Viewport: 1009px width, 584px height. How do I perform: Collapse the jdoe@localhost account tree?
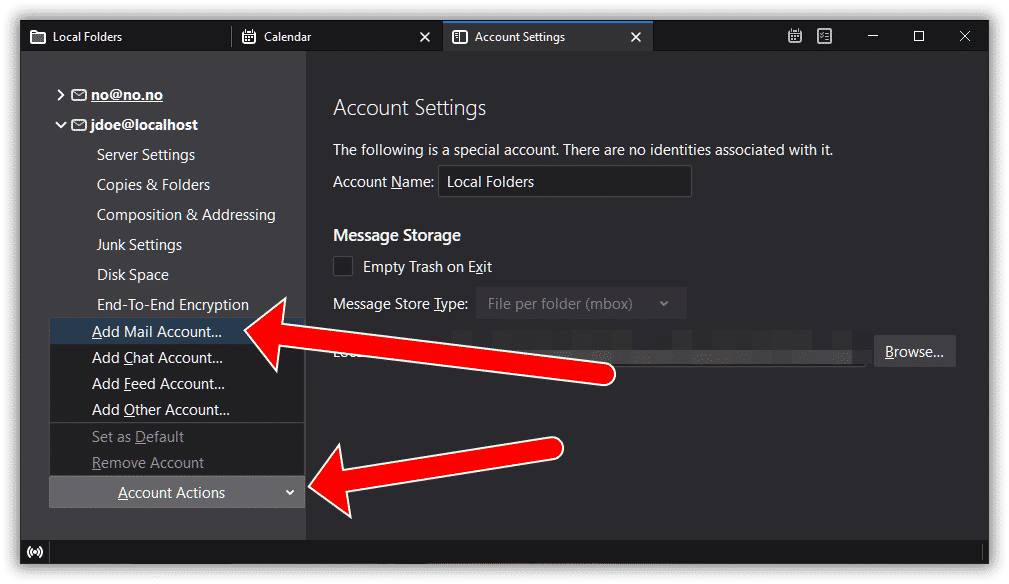pos(60,125)
